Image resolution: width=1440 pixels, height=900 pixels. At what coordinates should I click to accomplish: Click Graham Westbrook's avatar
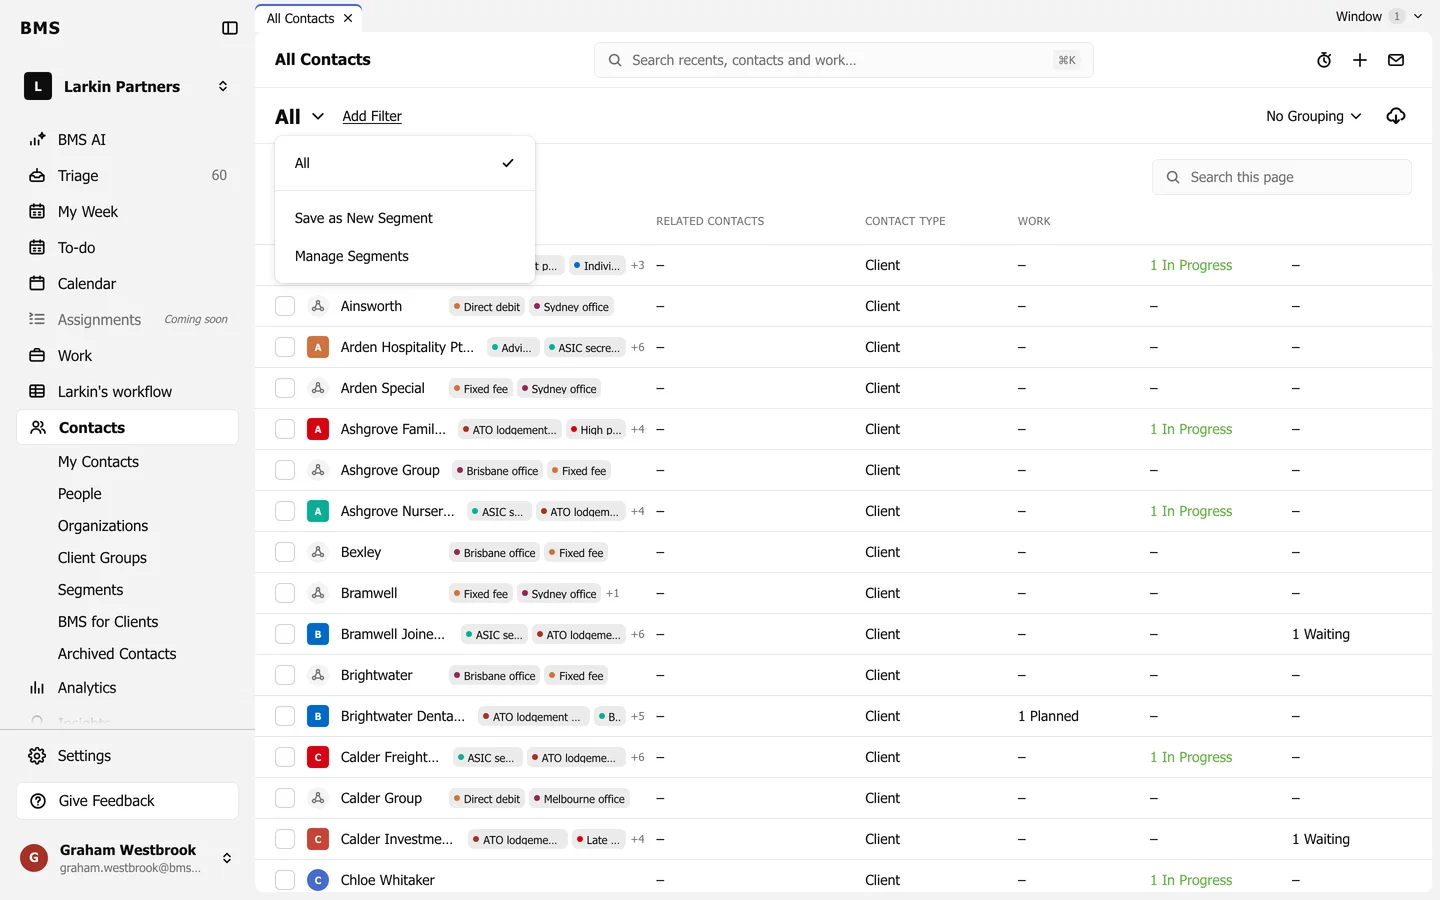click(34, 858)
